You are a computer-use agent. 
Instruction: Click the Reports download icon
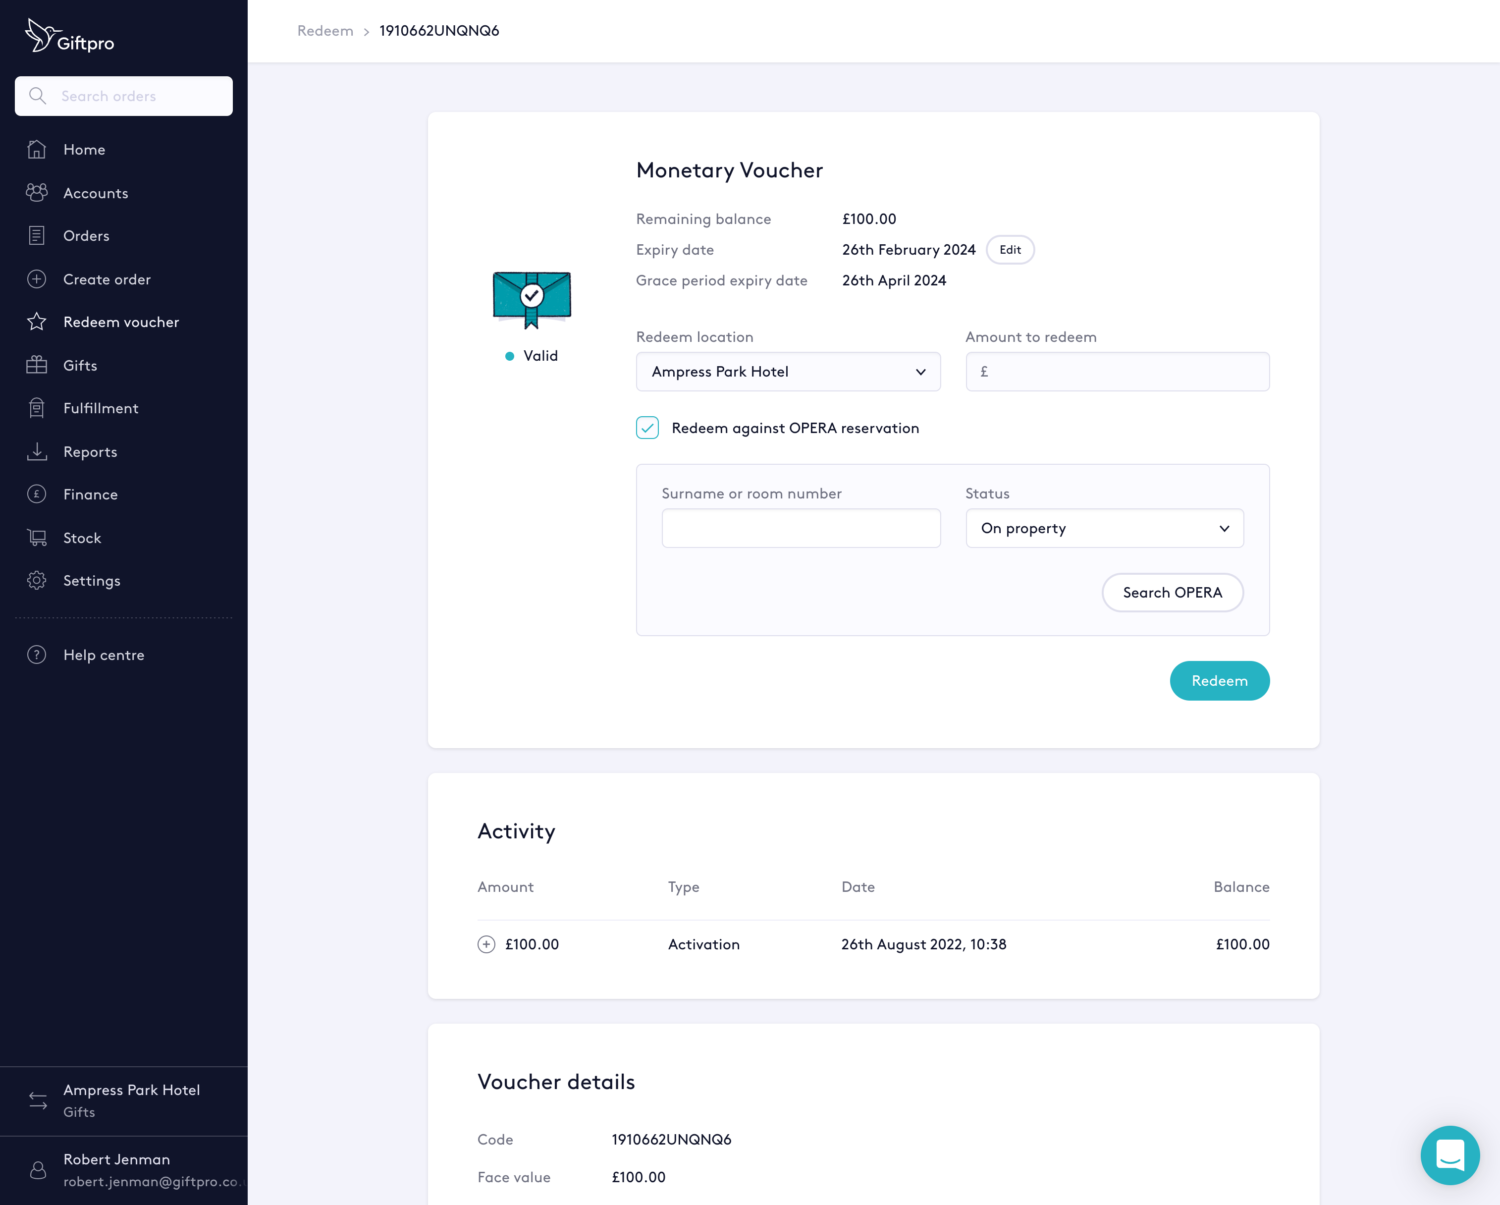click(37, 452)
